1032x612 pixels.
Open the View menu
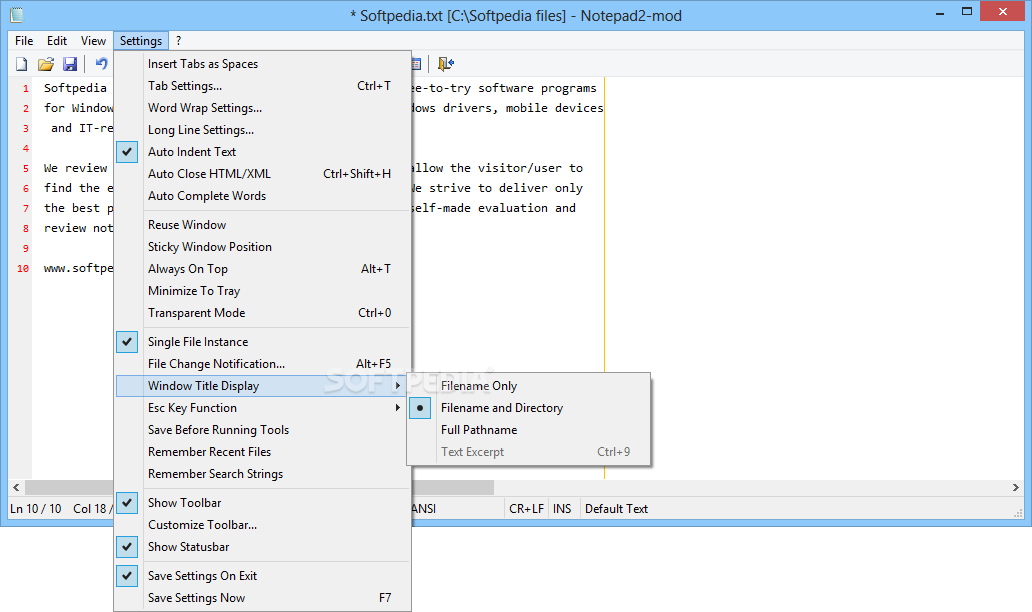[93, 41]
